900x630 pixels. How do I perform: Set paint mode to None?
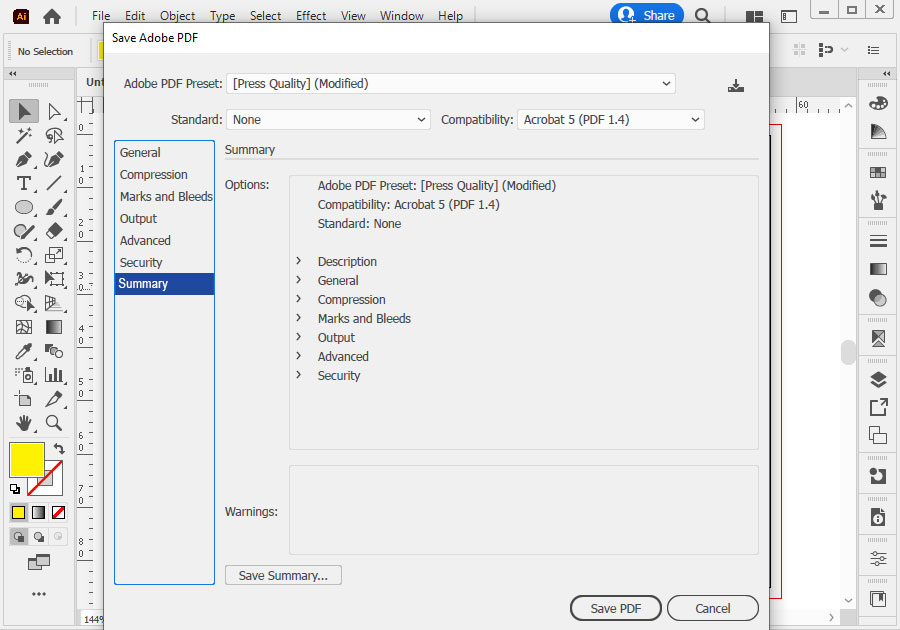coord(59,512)
